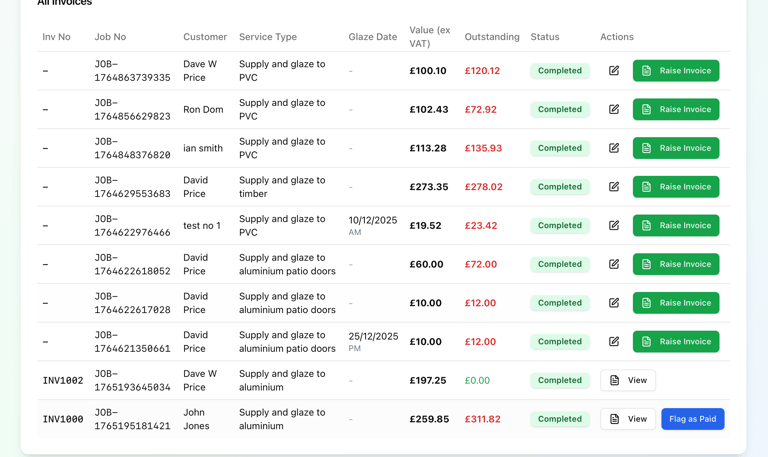
Task: View invoice INV1002
Action: point(628,380)
